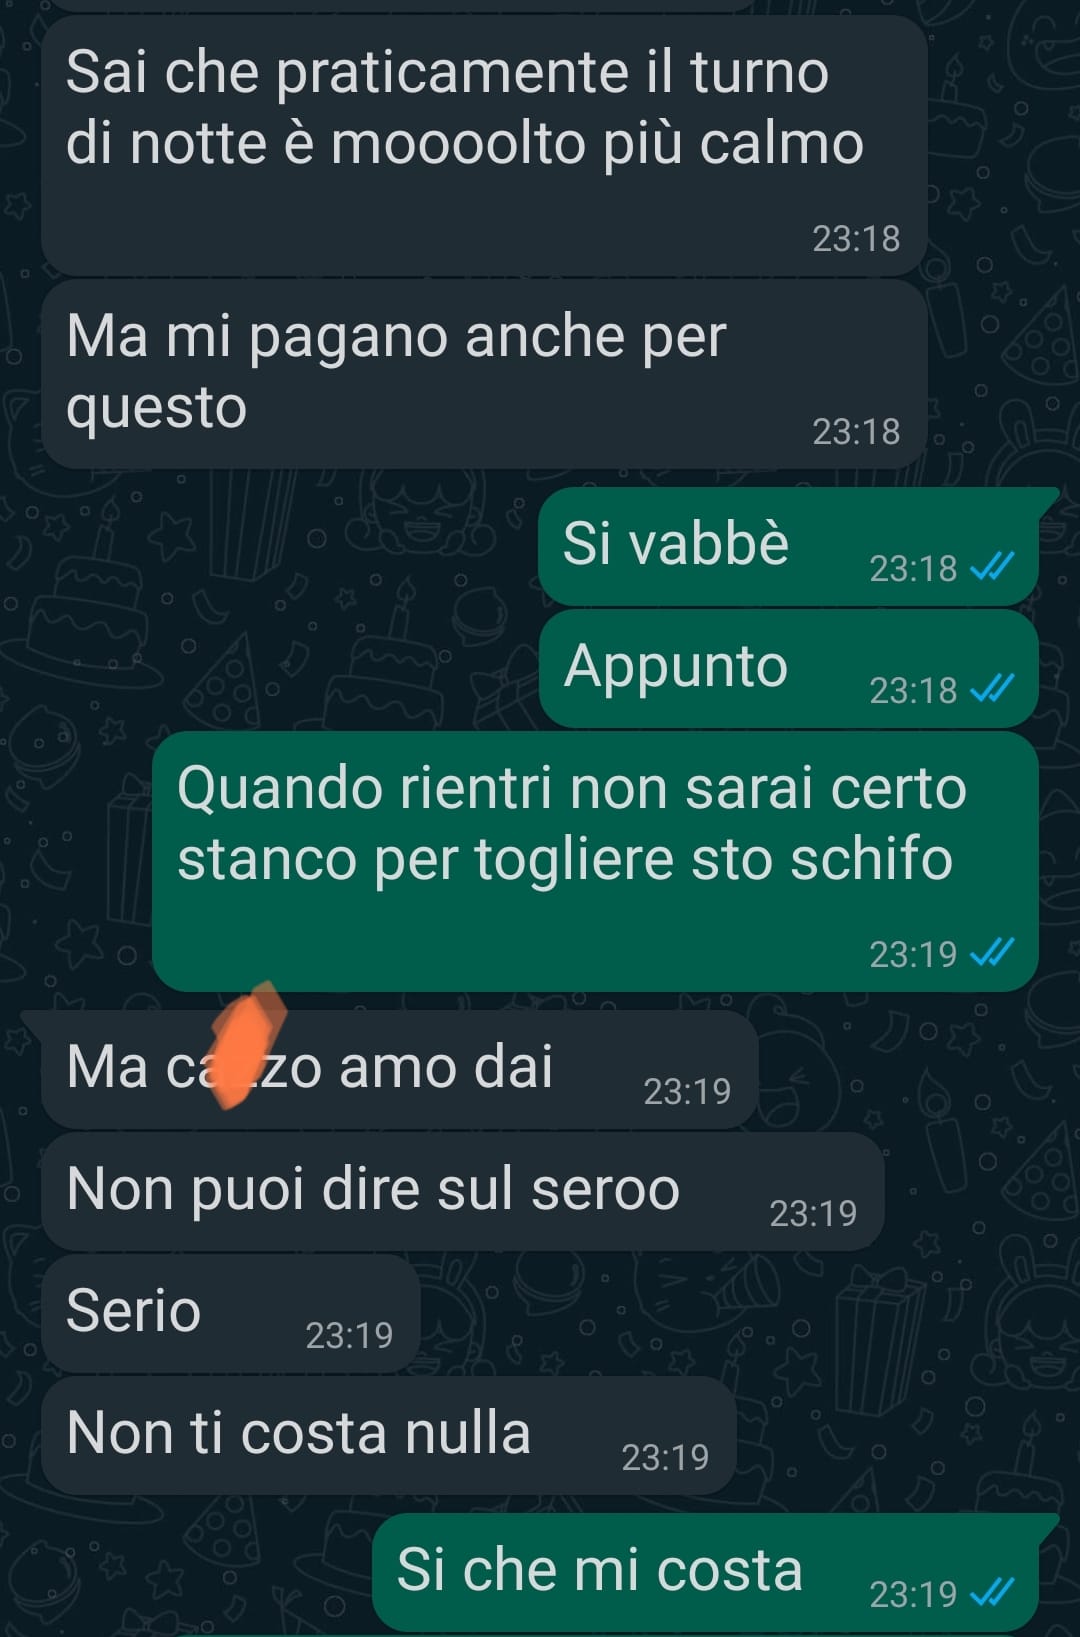
Task: Tap the message 'Sai che praticamente il turno'
Action: [x=484, y=145]
